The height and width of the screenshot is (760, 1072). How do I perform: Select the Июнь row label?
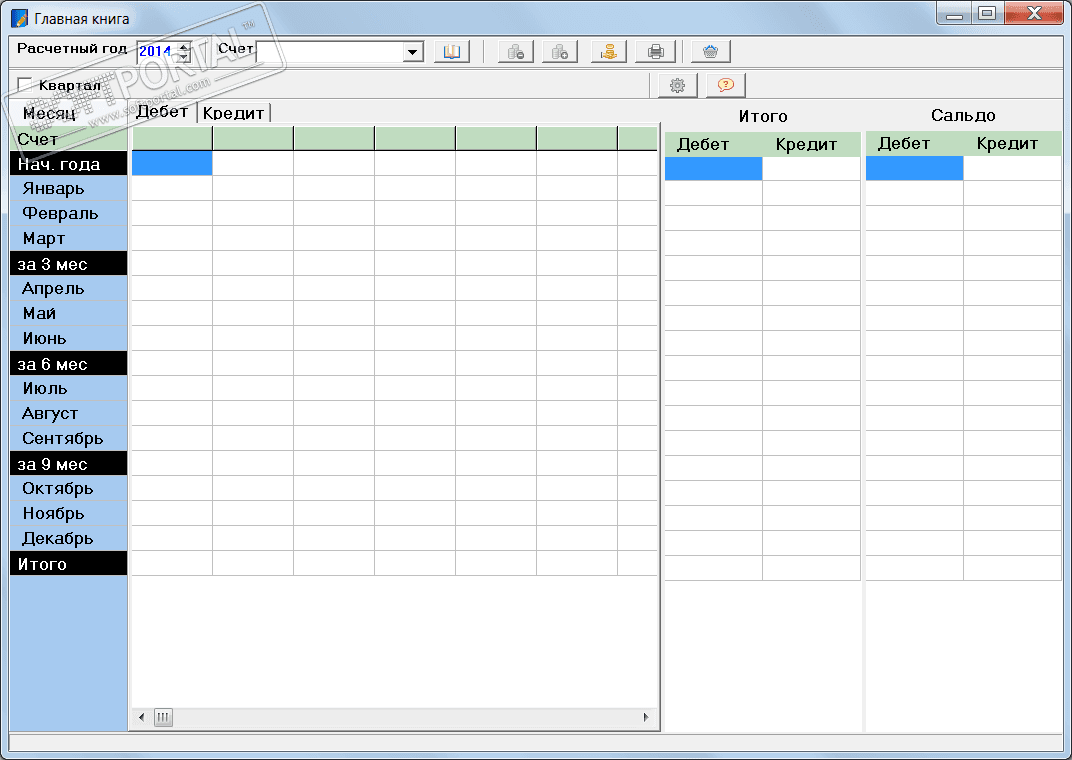click(68, 338)
